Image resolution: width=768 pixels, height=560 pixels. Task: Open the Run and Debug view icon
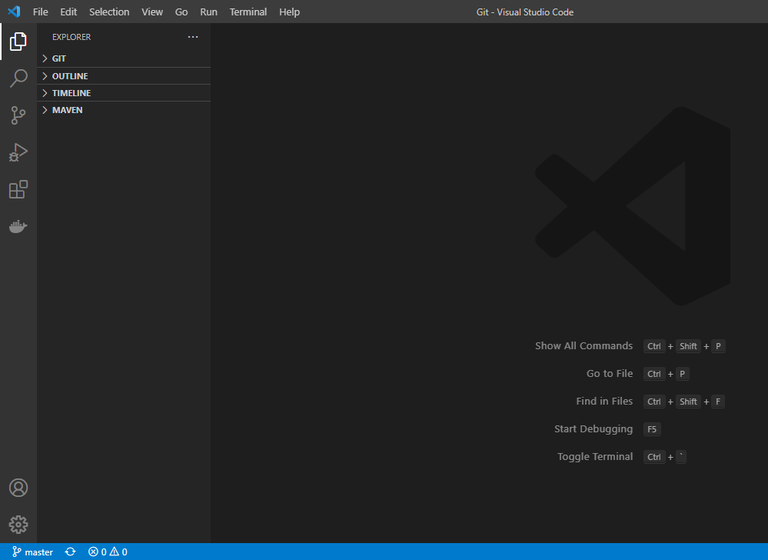tap(18, 152)
